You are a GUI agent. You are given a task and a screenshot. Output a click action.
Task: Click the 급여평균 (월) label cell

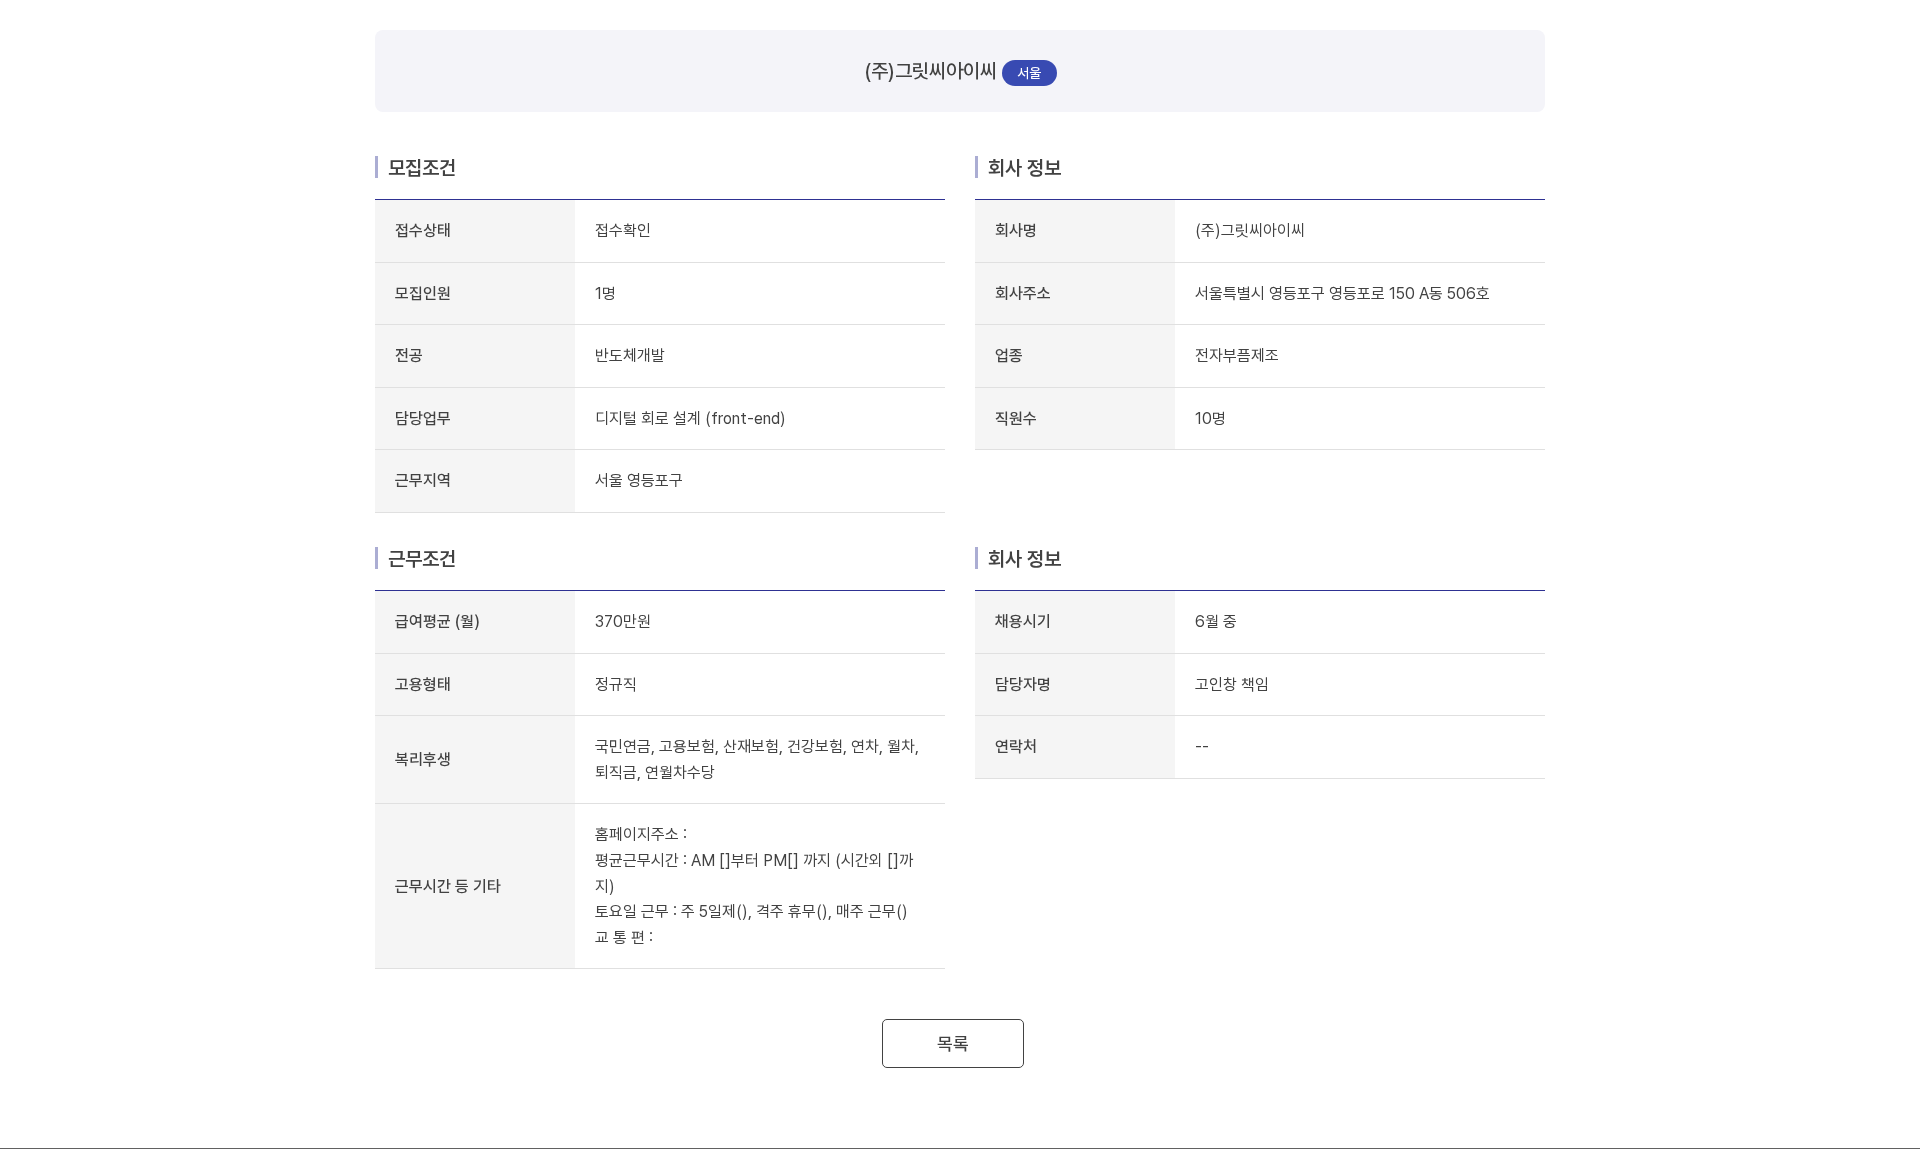pyautogui.click(x=475, y=622)
